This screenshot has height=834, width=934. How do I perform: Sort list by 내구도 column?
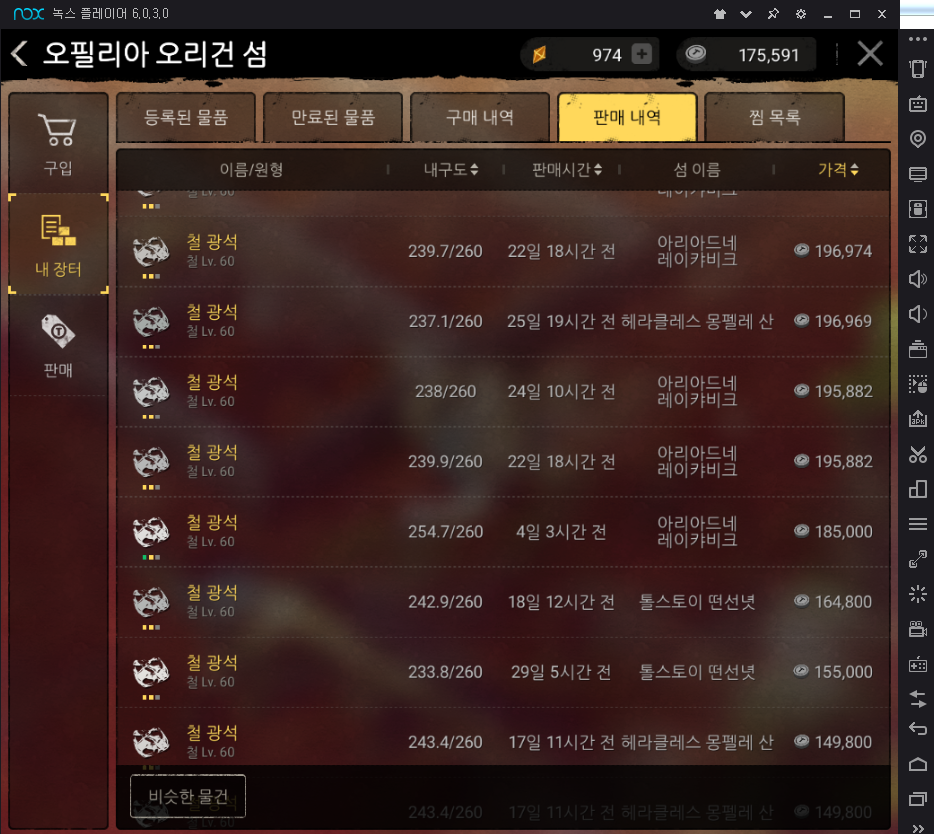pyautogui.click(x=451, y=170)
